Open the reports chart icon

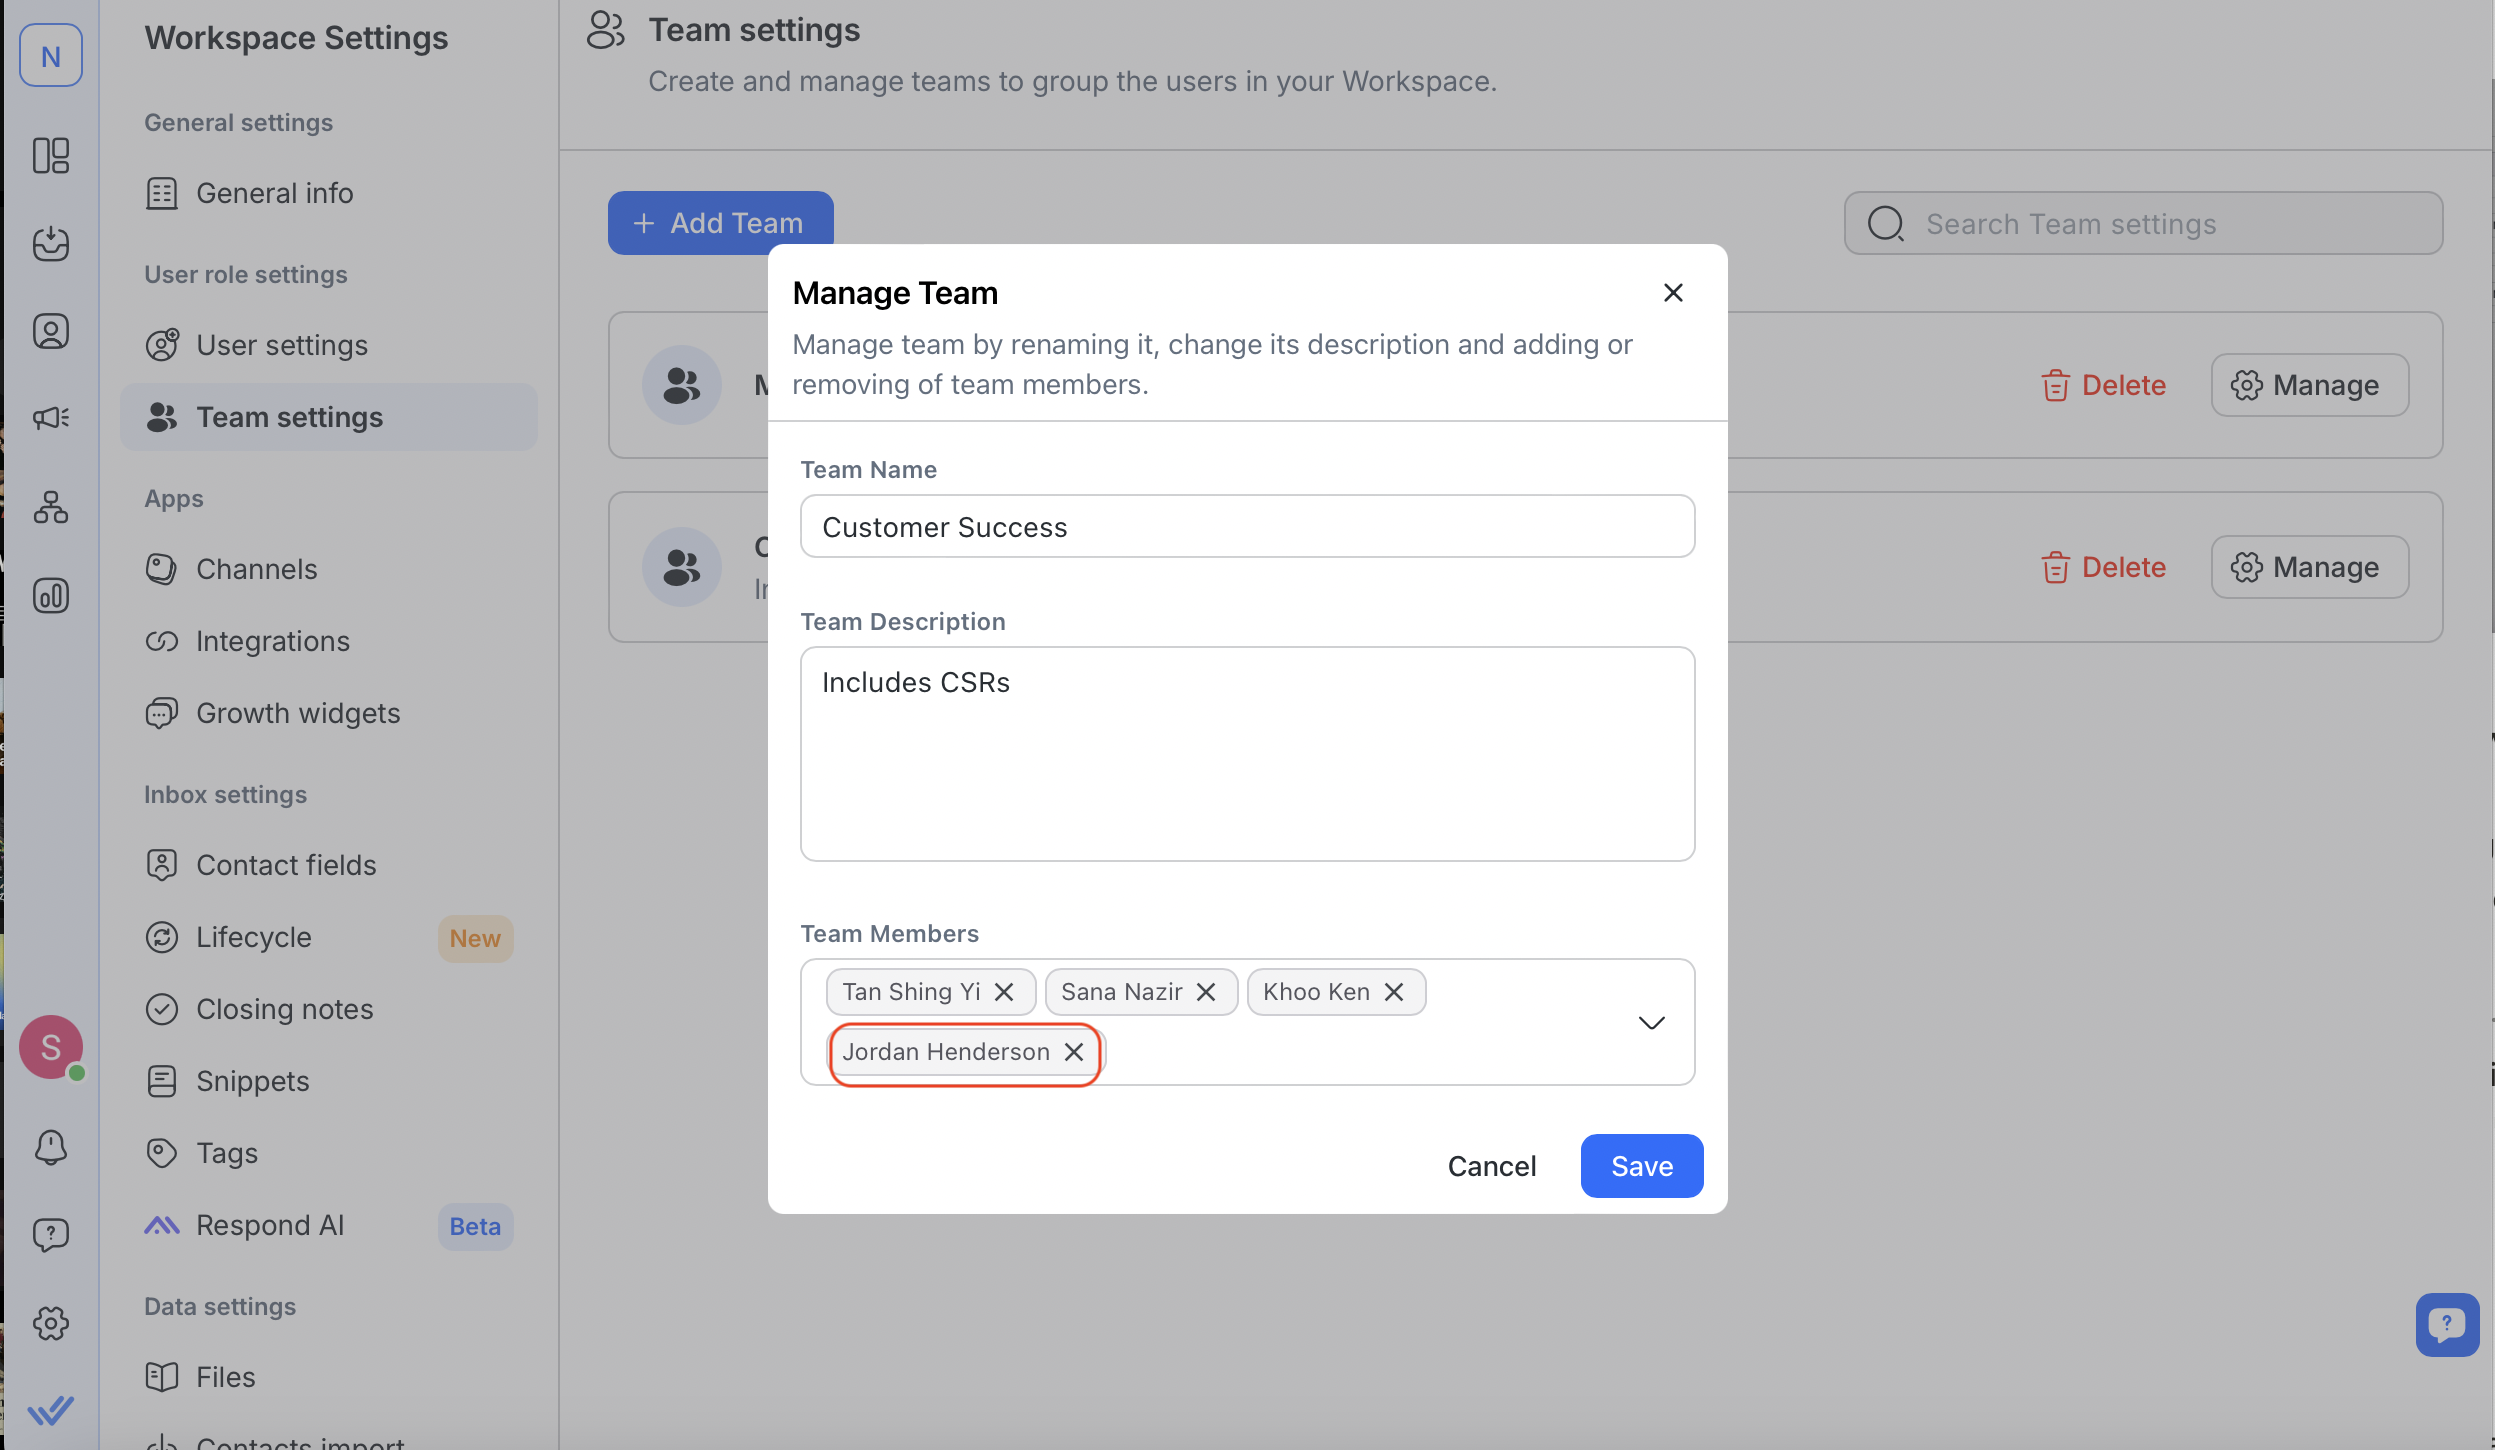51,596
